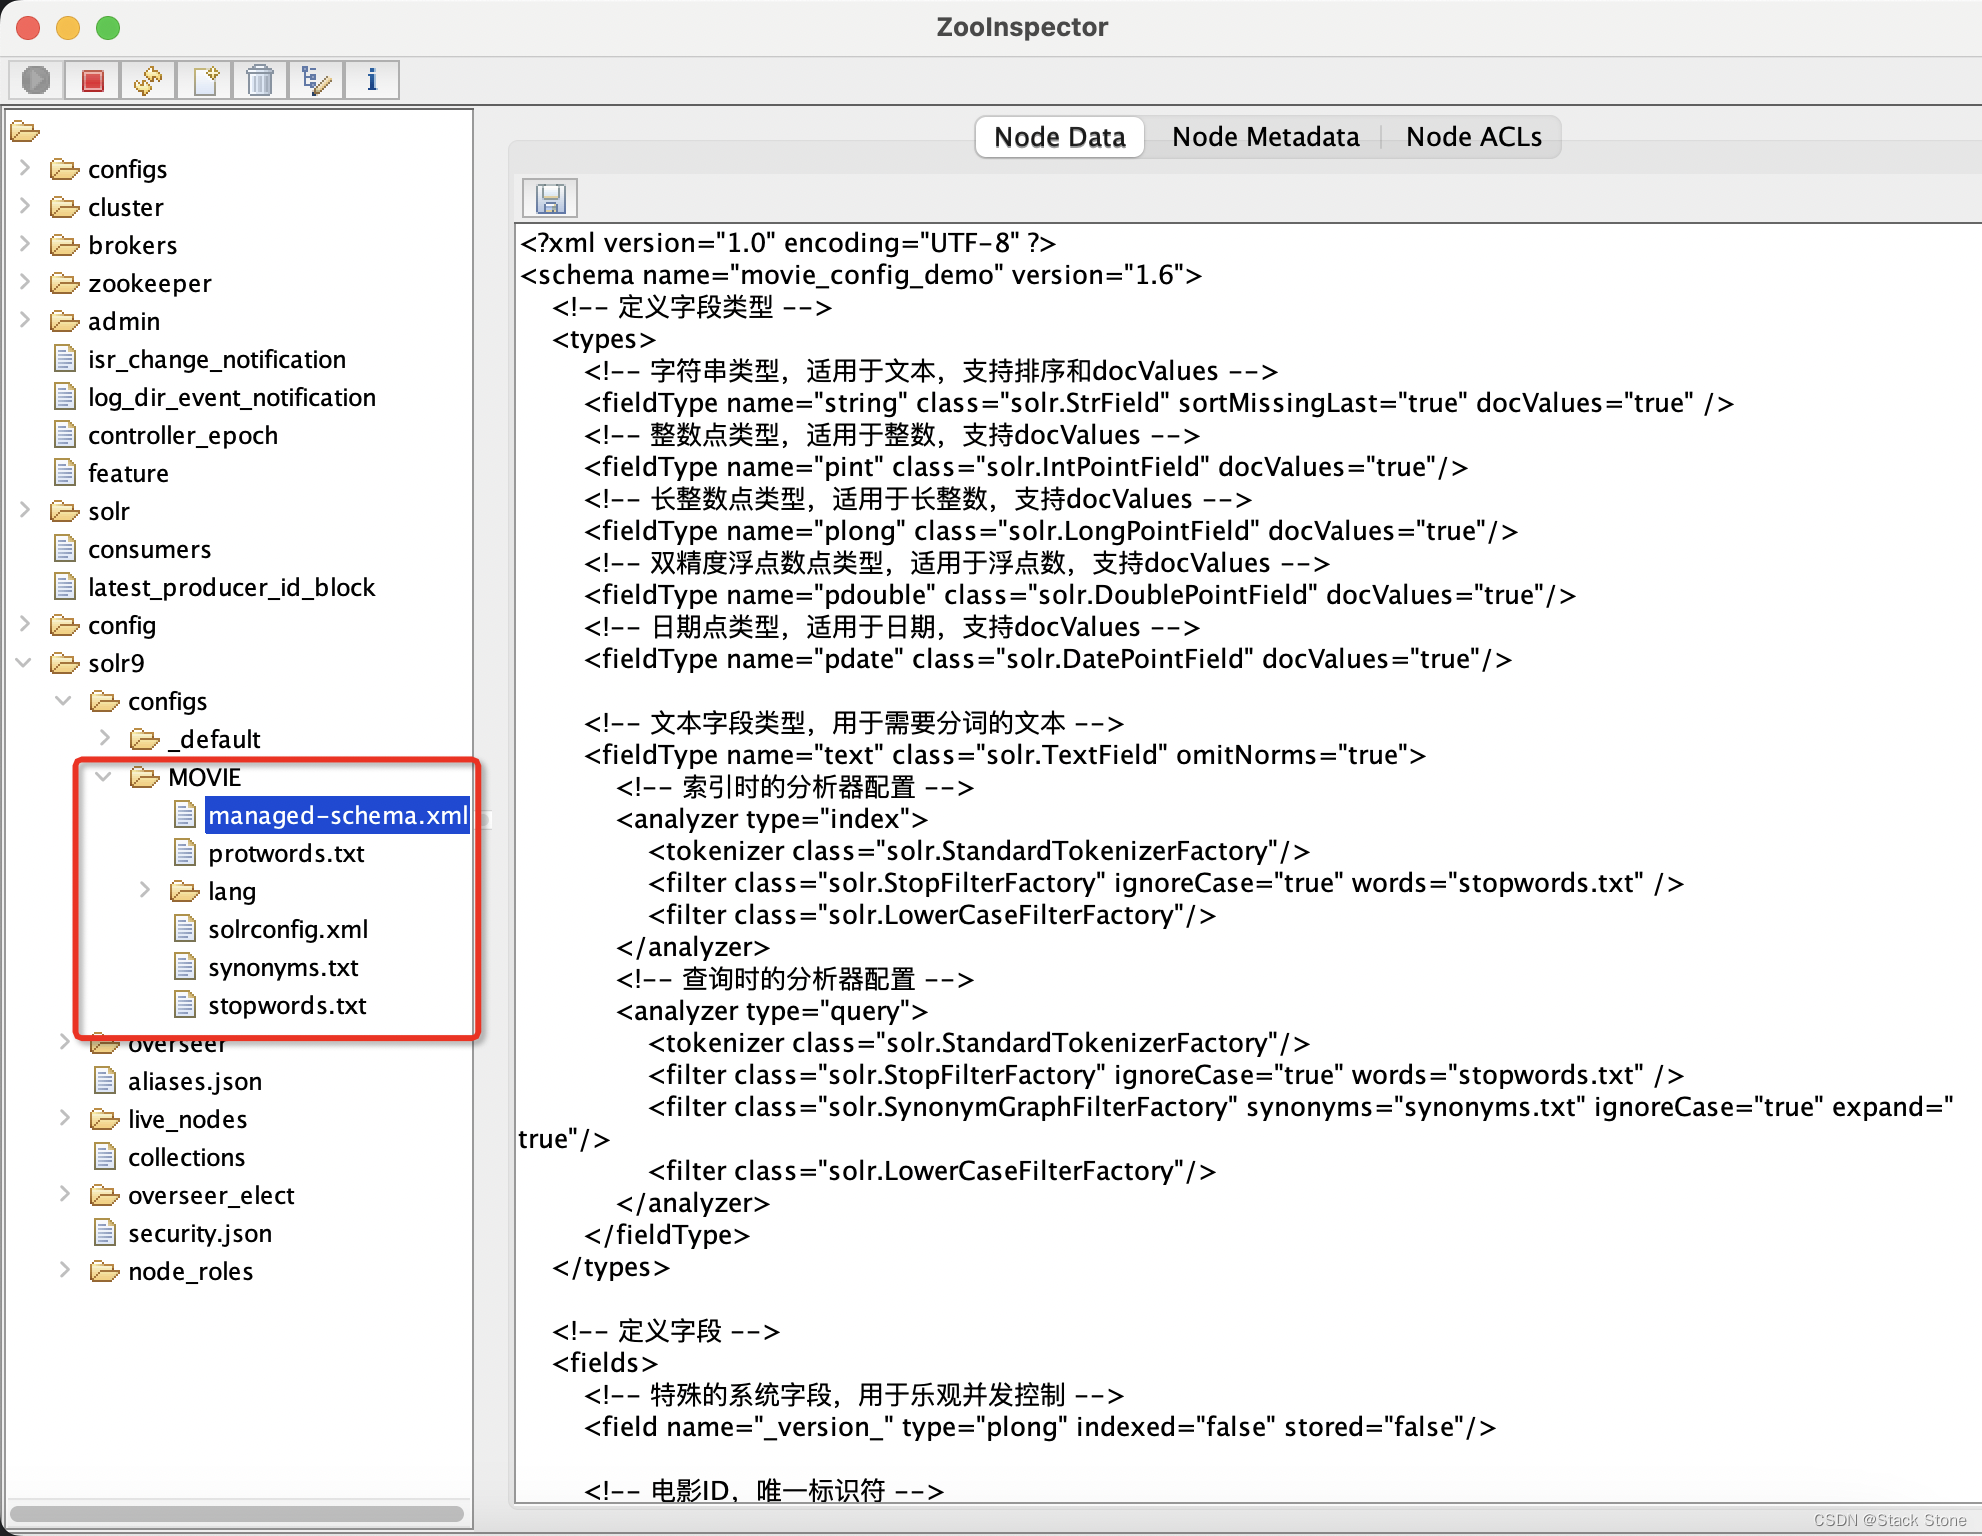This screenshot has width=1982, height=1536.
Task: Select the zookeeper node label
Action: point(150,283)
